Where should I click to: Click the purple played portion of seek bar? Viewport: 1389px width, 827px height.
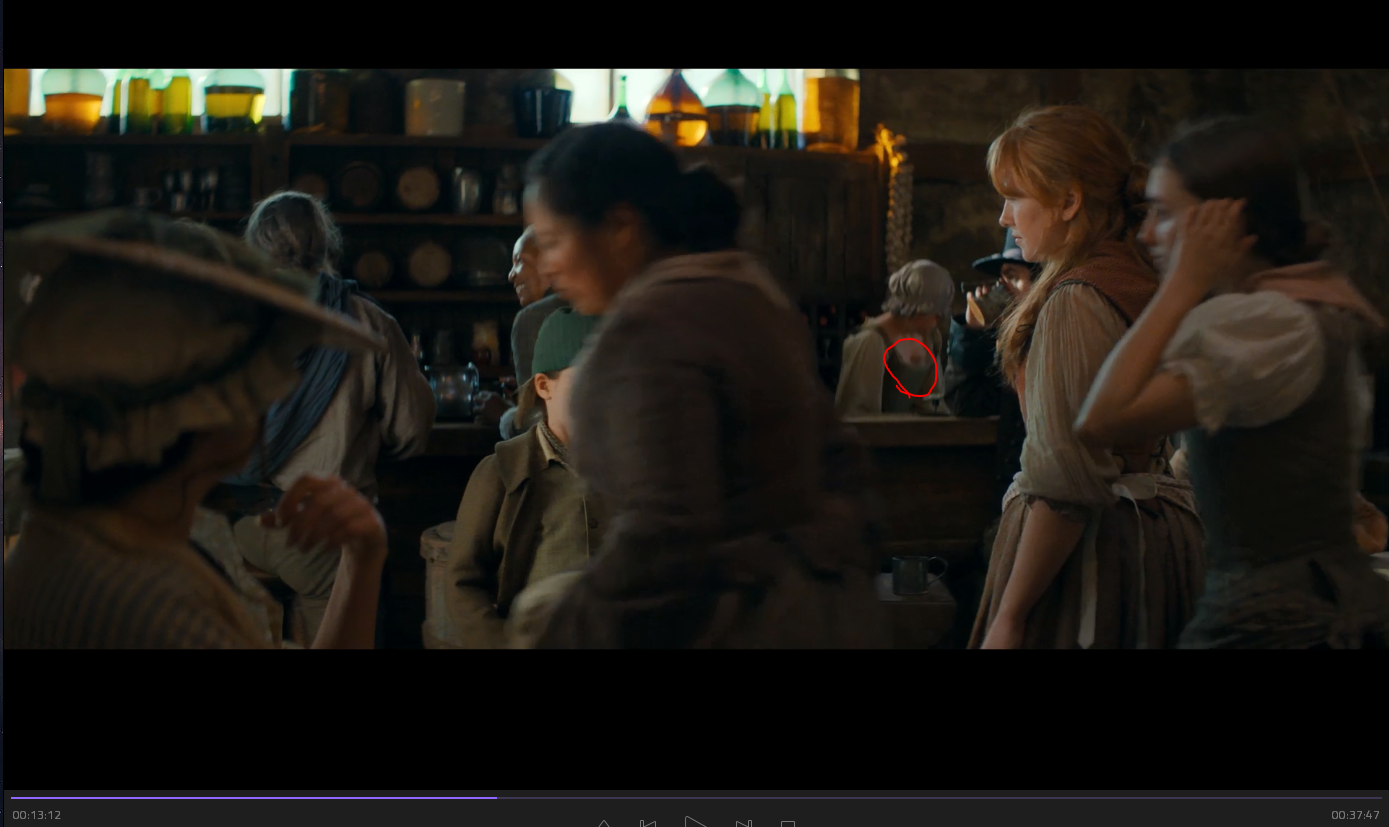pos(250,798)
